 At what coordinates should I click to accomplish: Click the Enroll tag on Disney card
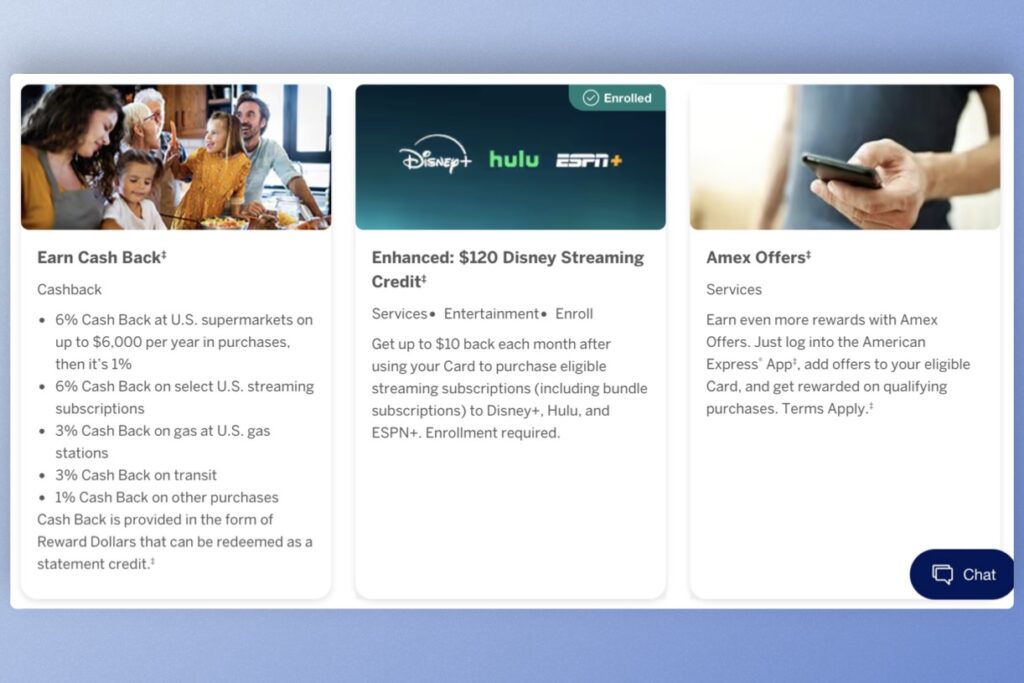[574, 313]
